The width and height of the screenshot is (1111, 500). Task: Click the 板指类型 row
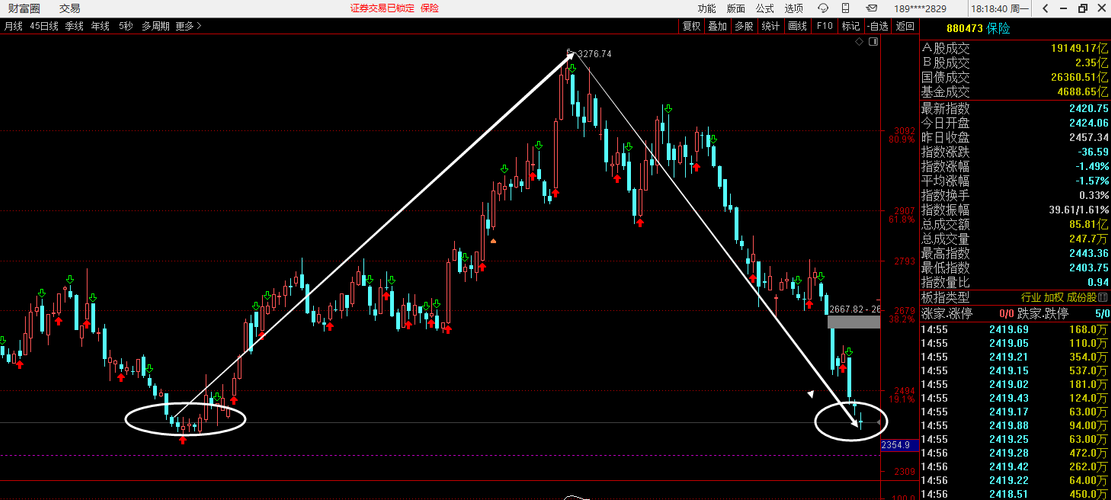(1015, 297)
